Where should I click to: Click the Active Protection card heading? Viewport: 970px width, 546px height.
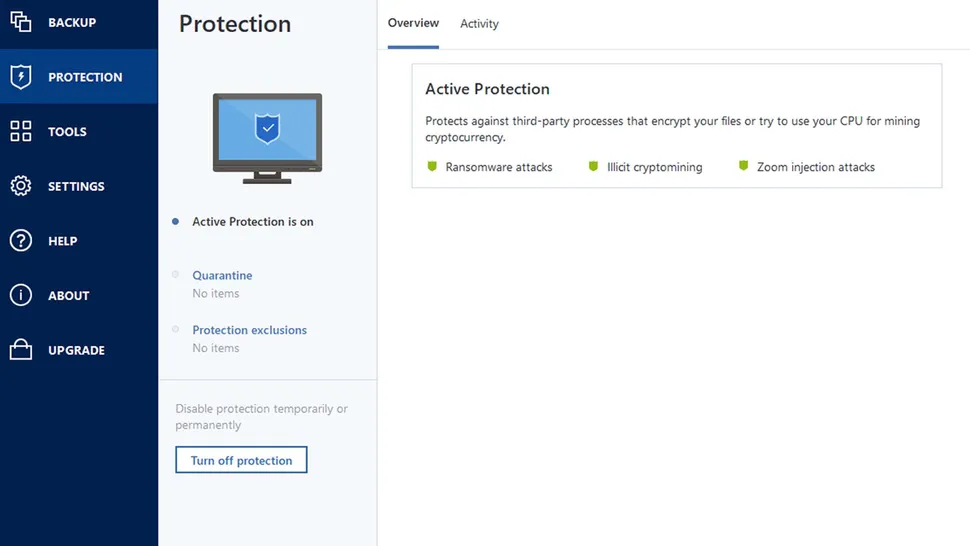pos(487,89)
